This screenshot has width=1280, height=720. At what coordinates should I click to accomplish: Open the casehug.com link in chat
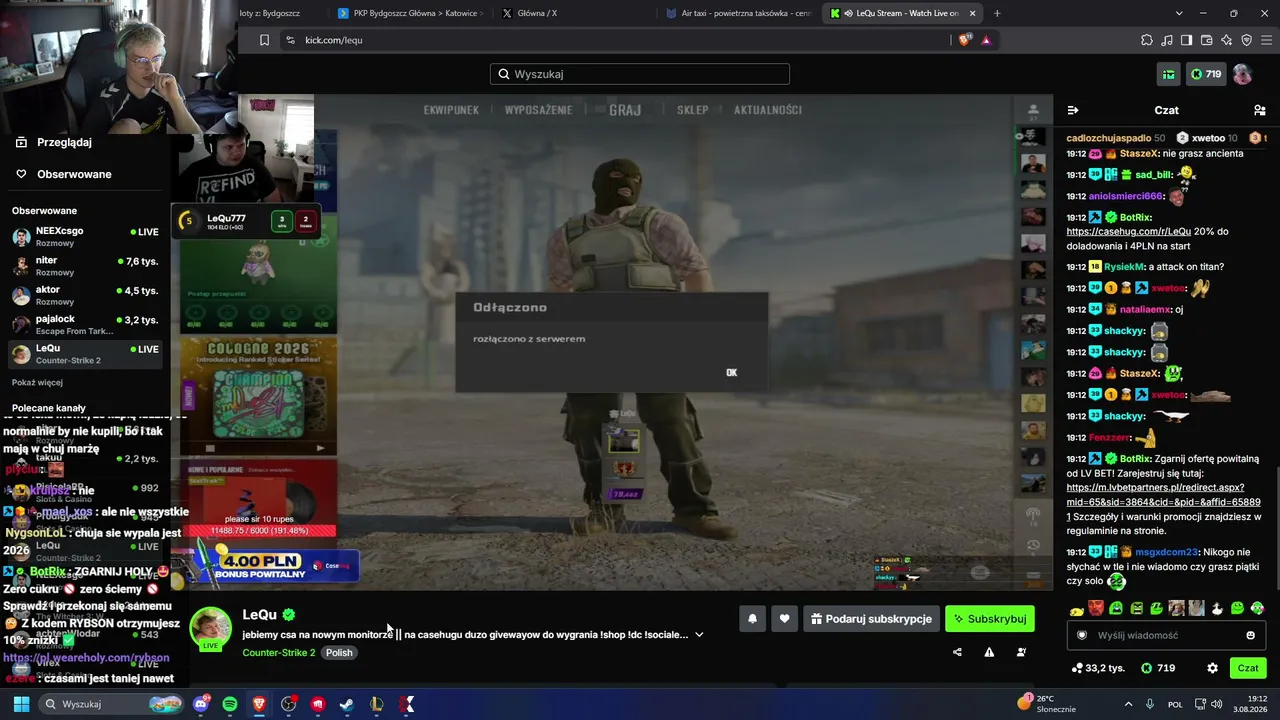coord(1128,231)
